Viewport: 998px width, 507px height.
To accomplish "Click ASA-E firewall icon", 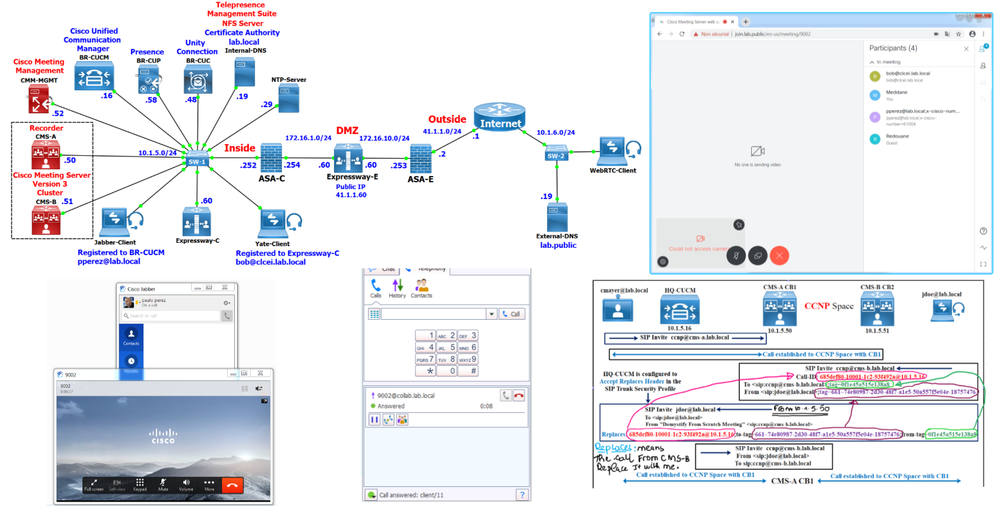I will 420,159.
